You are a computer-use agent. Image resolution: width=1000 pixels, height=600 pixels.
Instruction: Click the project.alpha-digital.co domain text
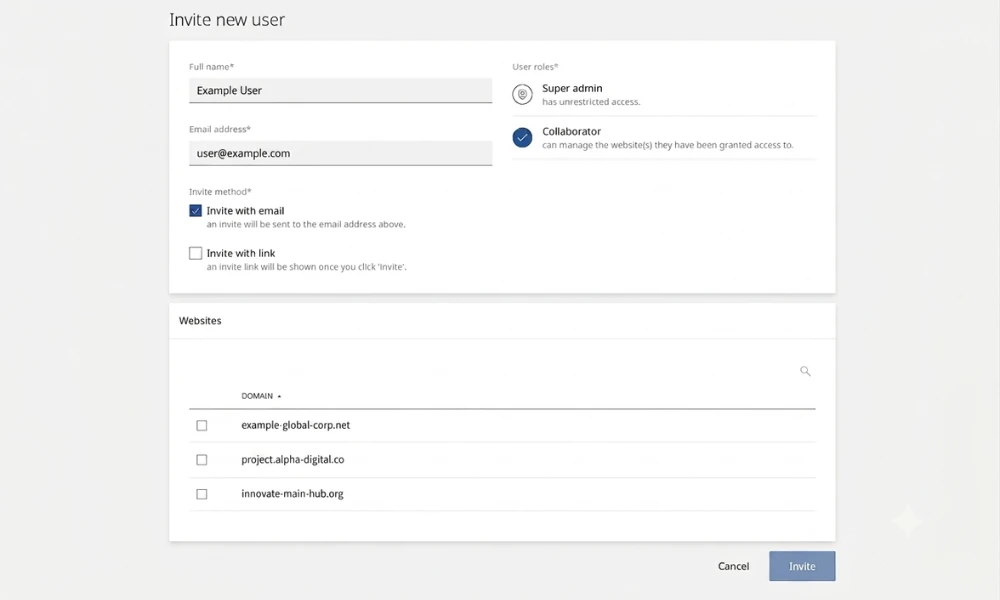coord(293,460)
